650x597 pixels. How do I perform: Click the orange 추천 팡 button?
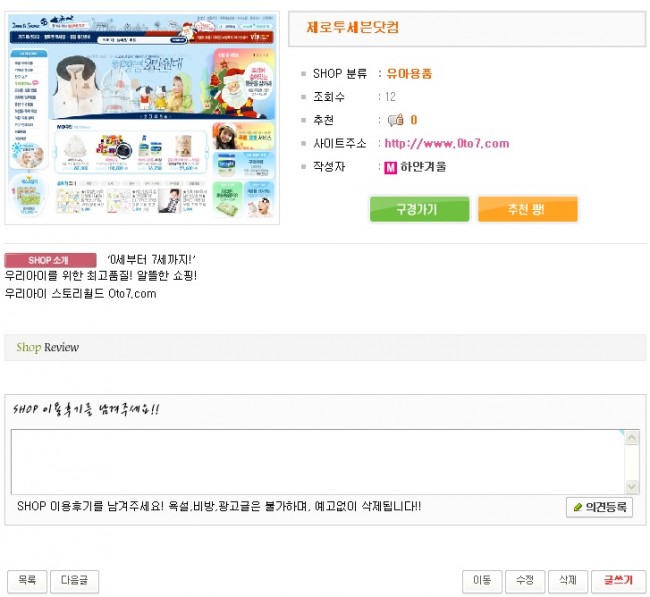pos(527,209)
